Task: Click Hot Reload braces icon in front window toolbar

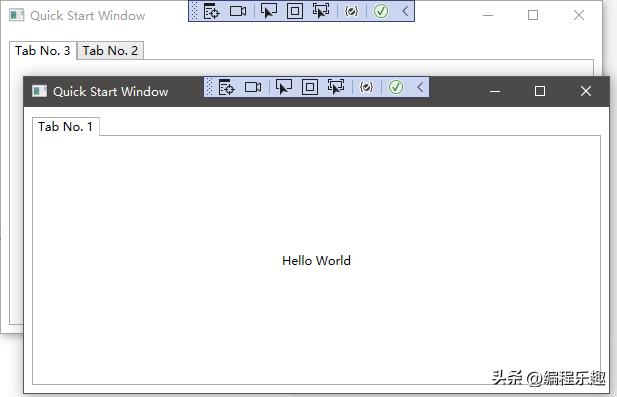Action: pos(366,87)
